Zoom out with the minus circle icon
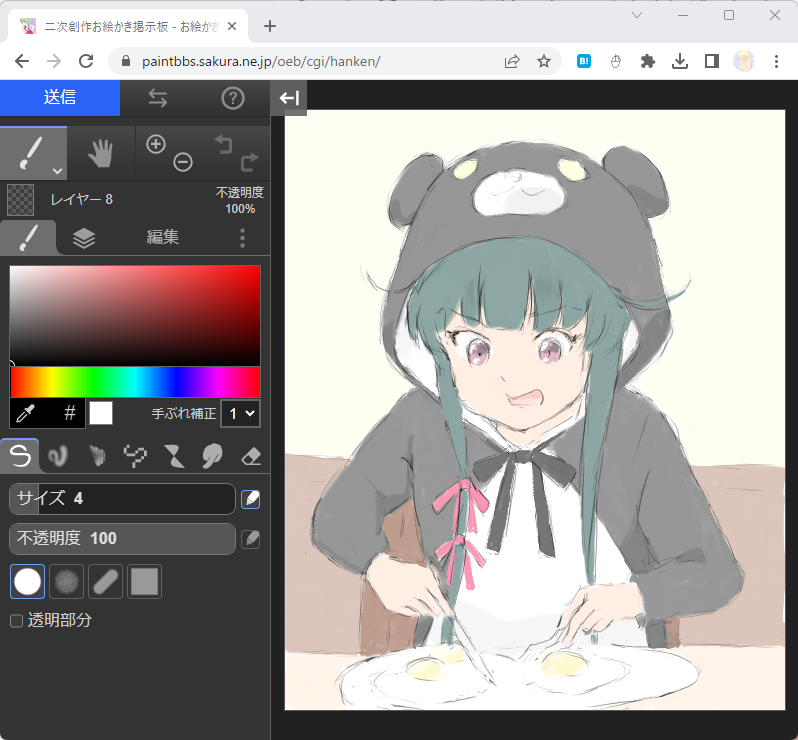The width and height of the screenshot is (798, 740). pyautogui.click(x=183, y=162)
